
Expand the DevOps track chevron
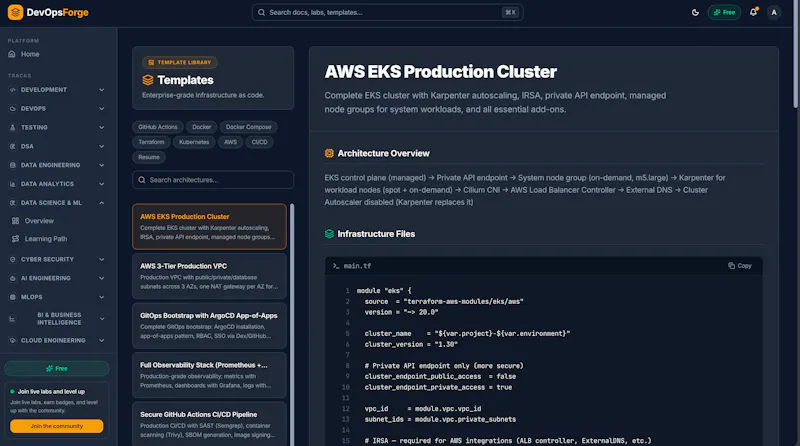tap(102, 109)
